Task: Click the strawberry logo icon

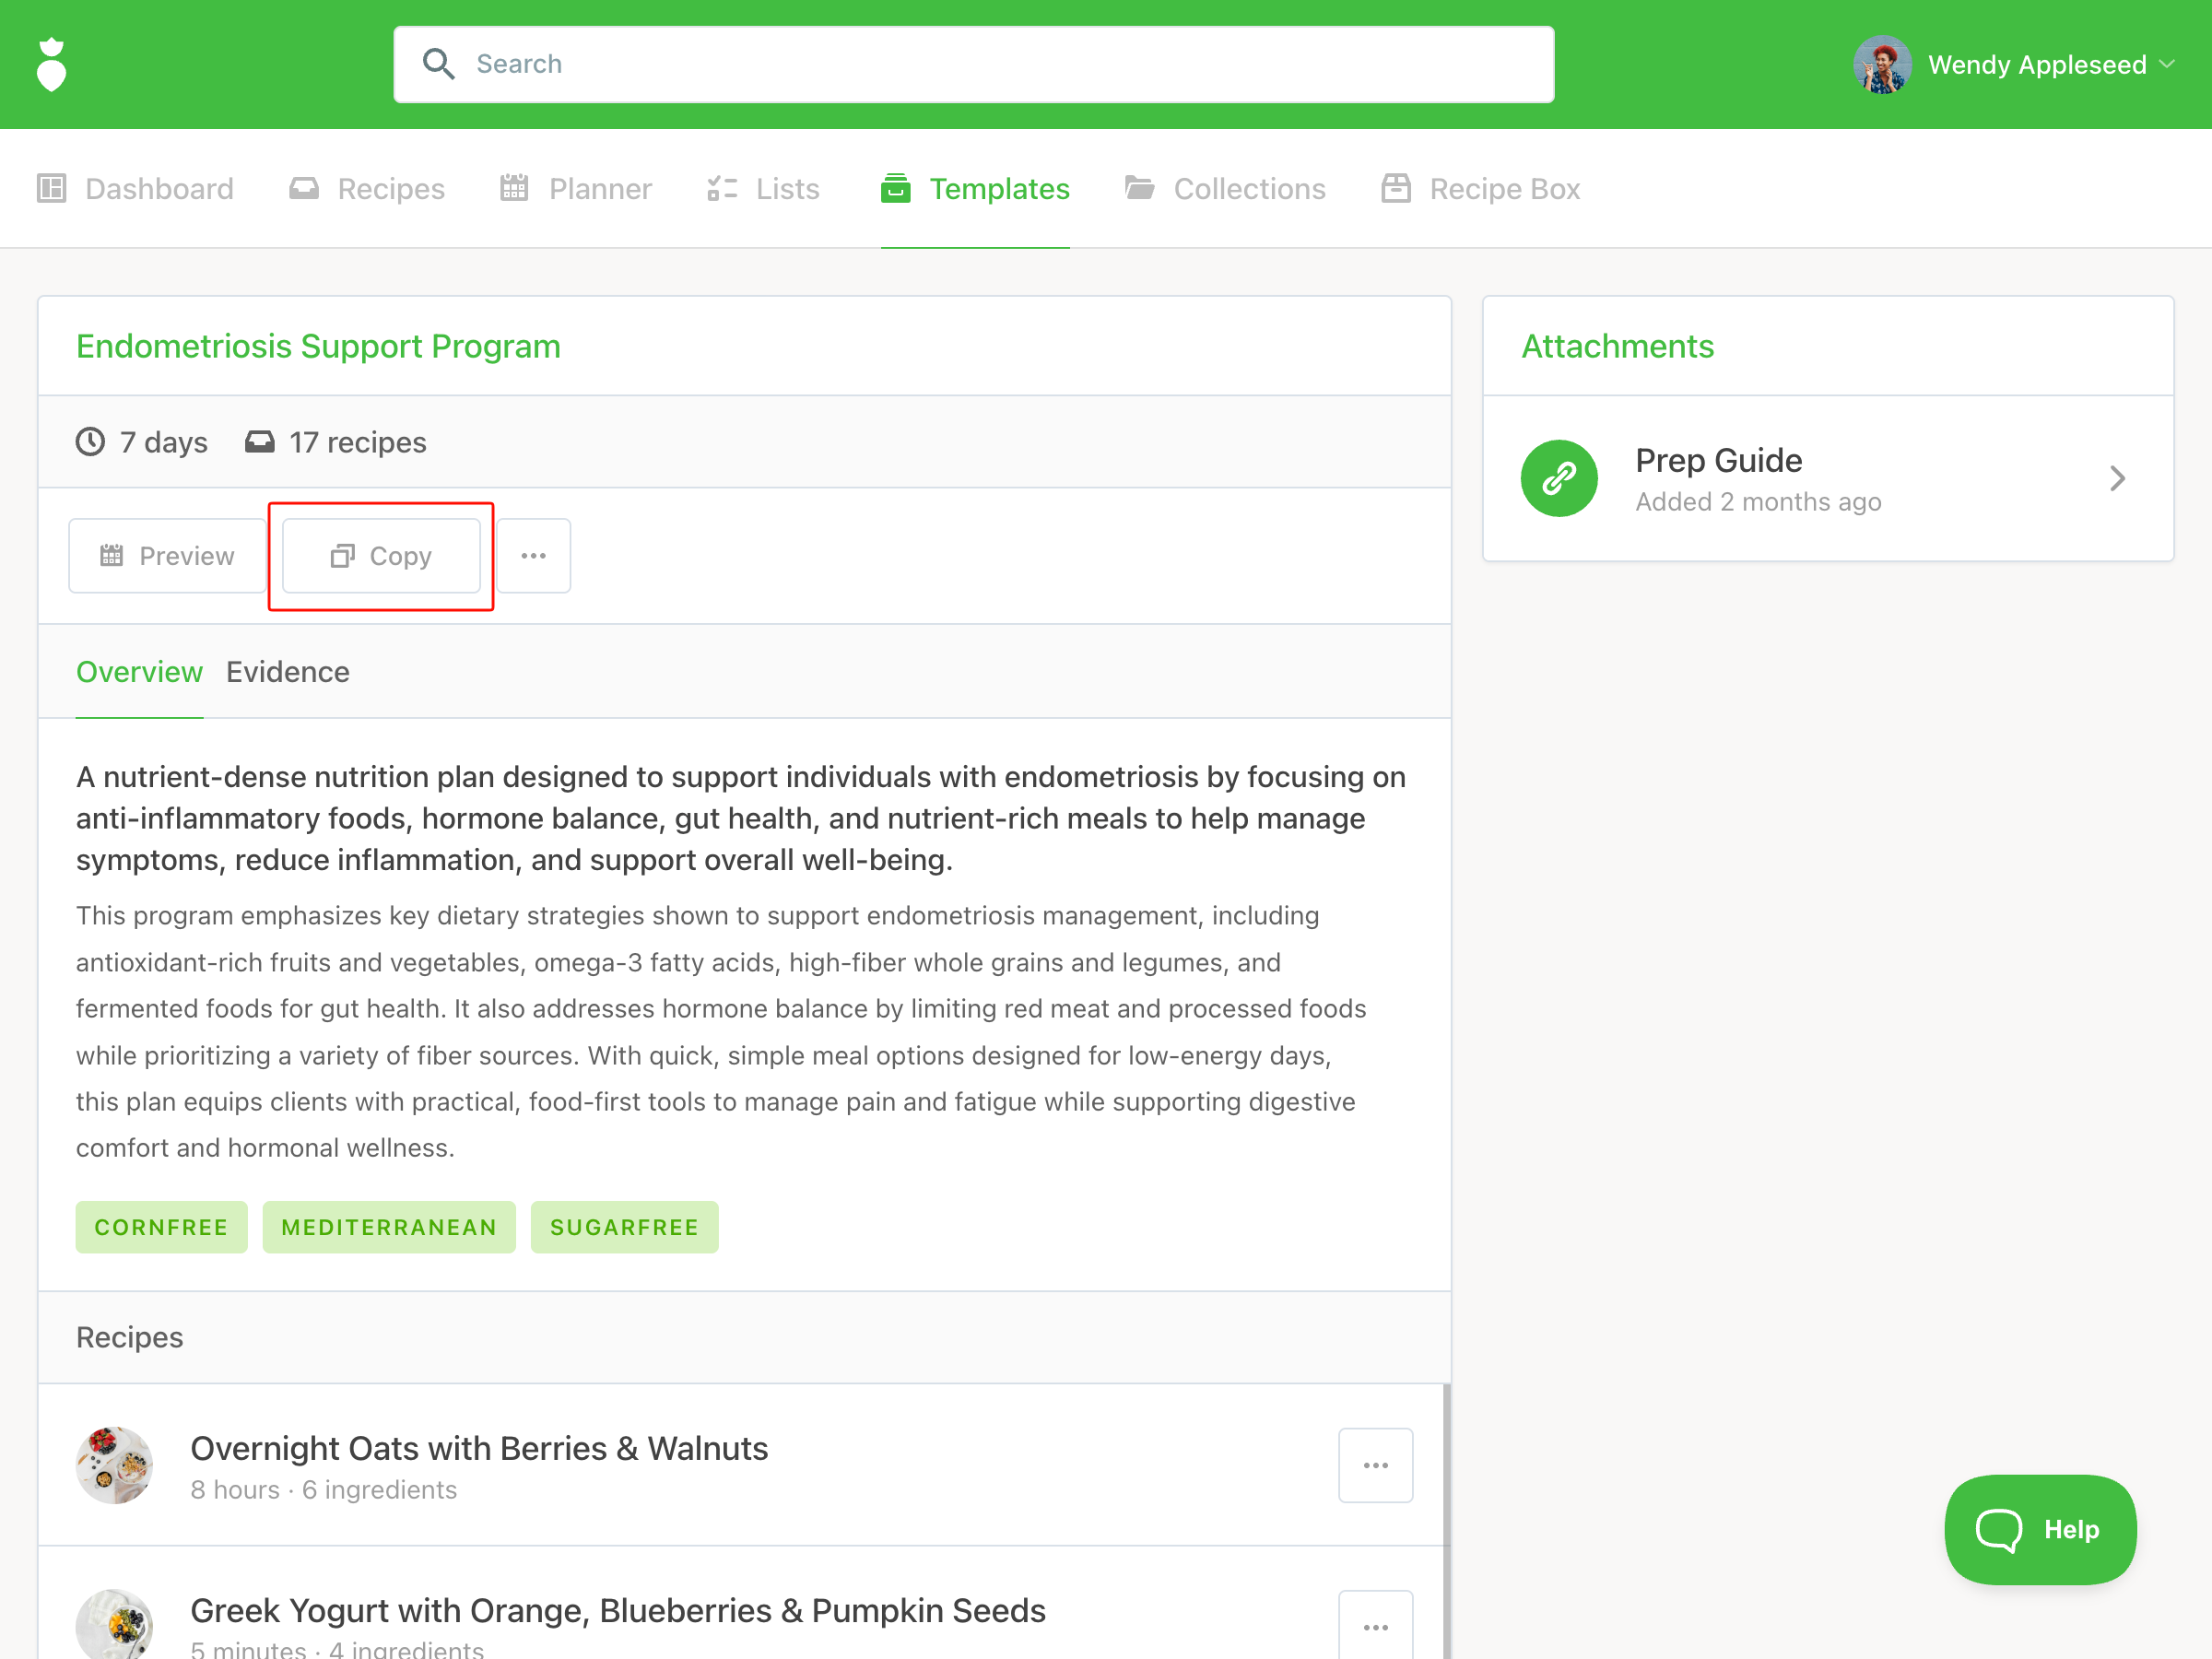Action: point(51,65)
